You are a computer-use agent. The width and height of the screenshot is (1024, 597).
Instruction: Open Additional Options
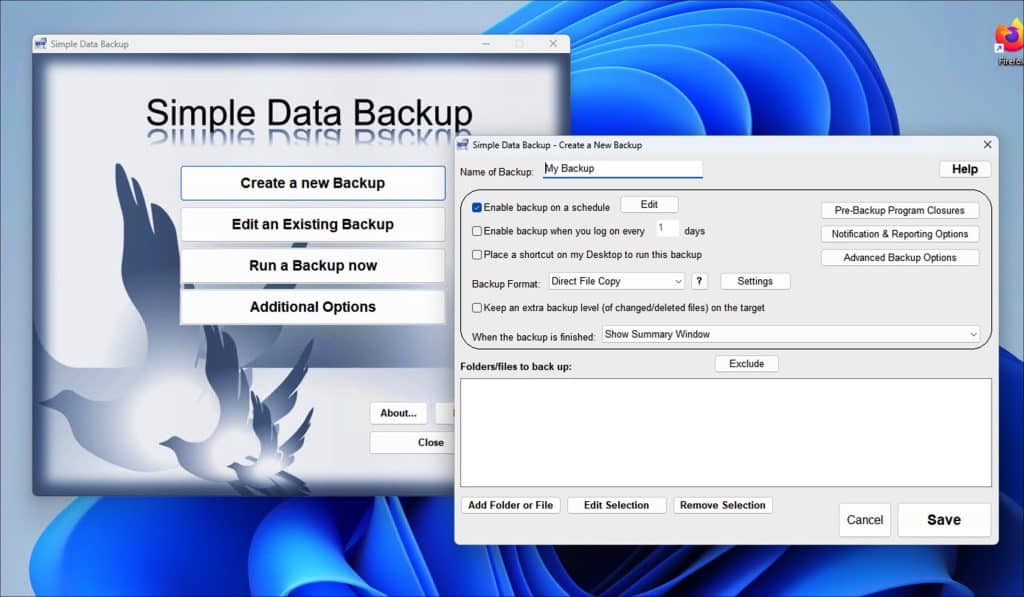(x=312, y=307)
